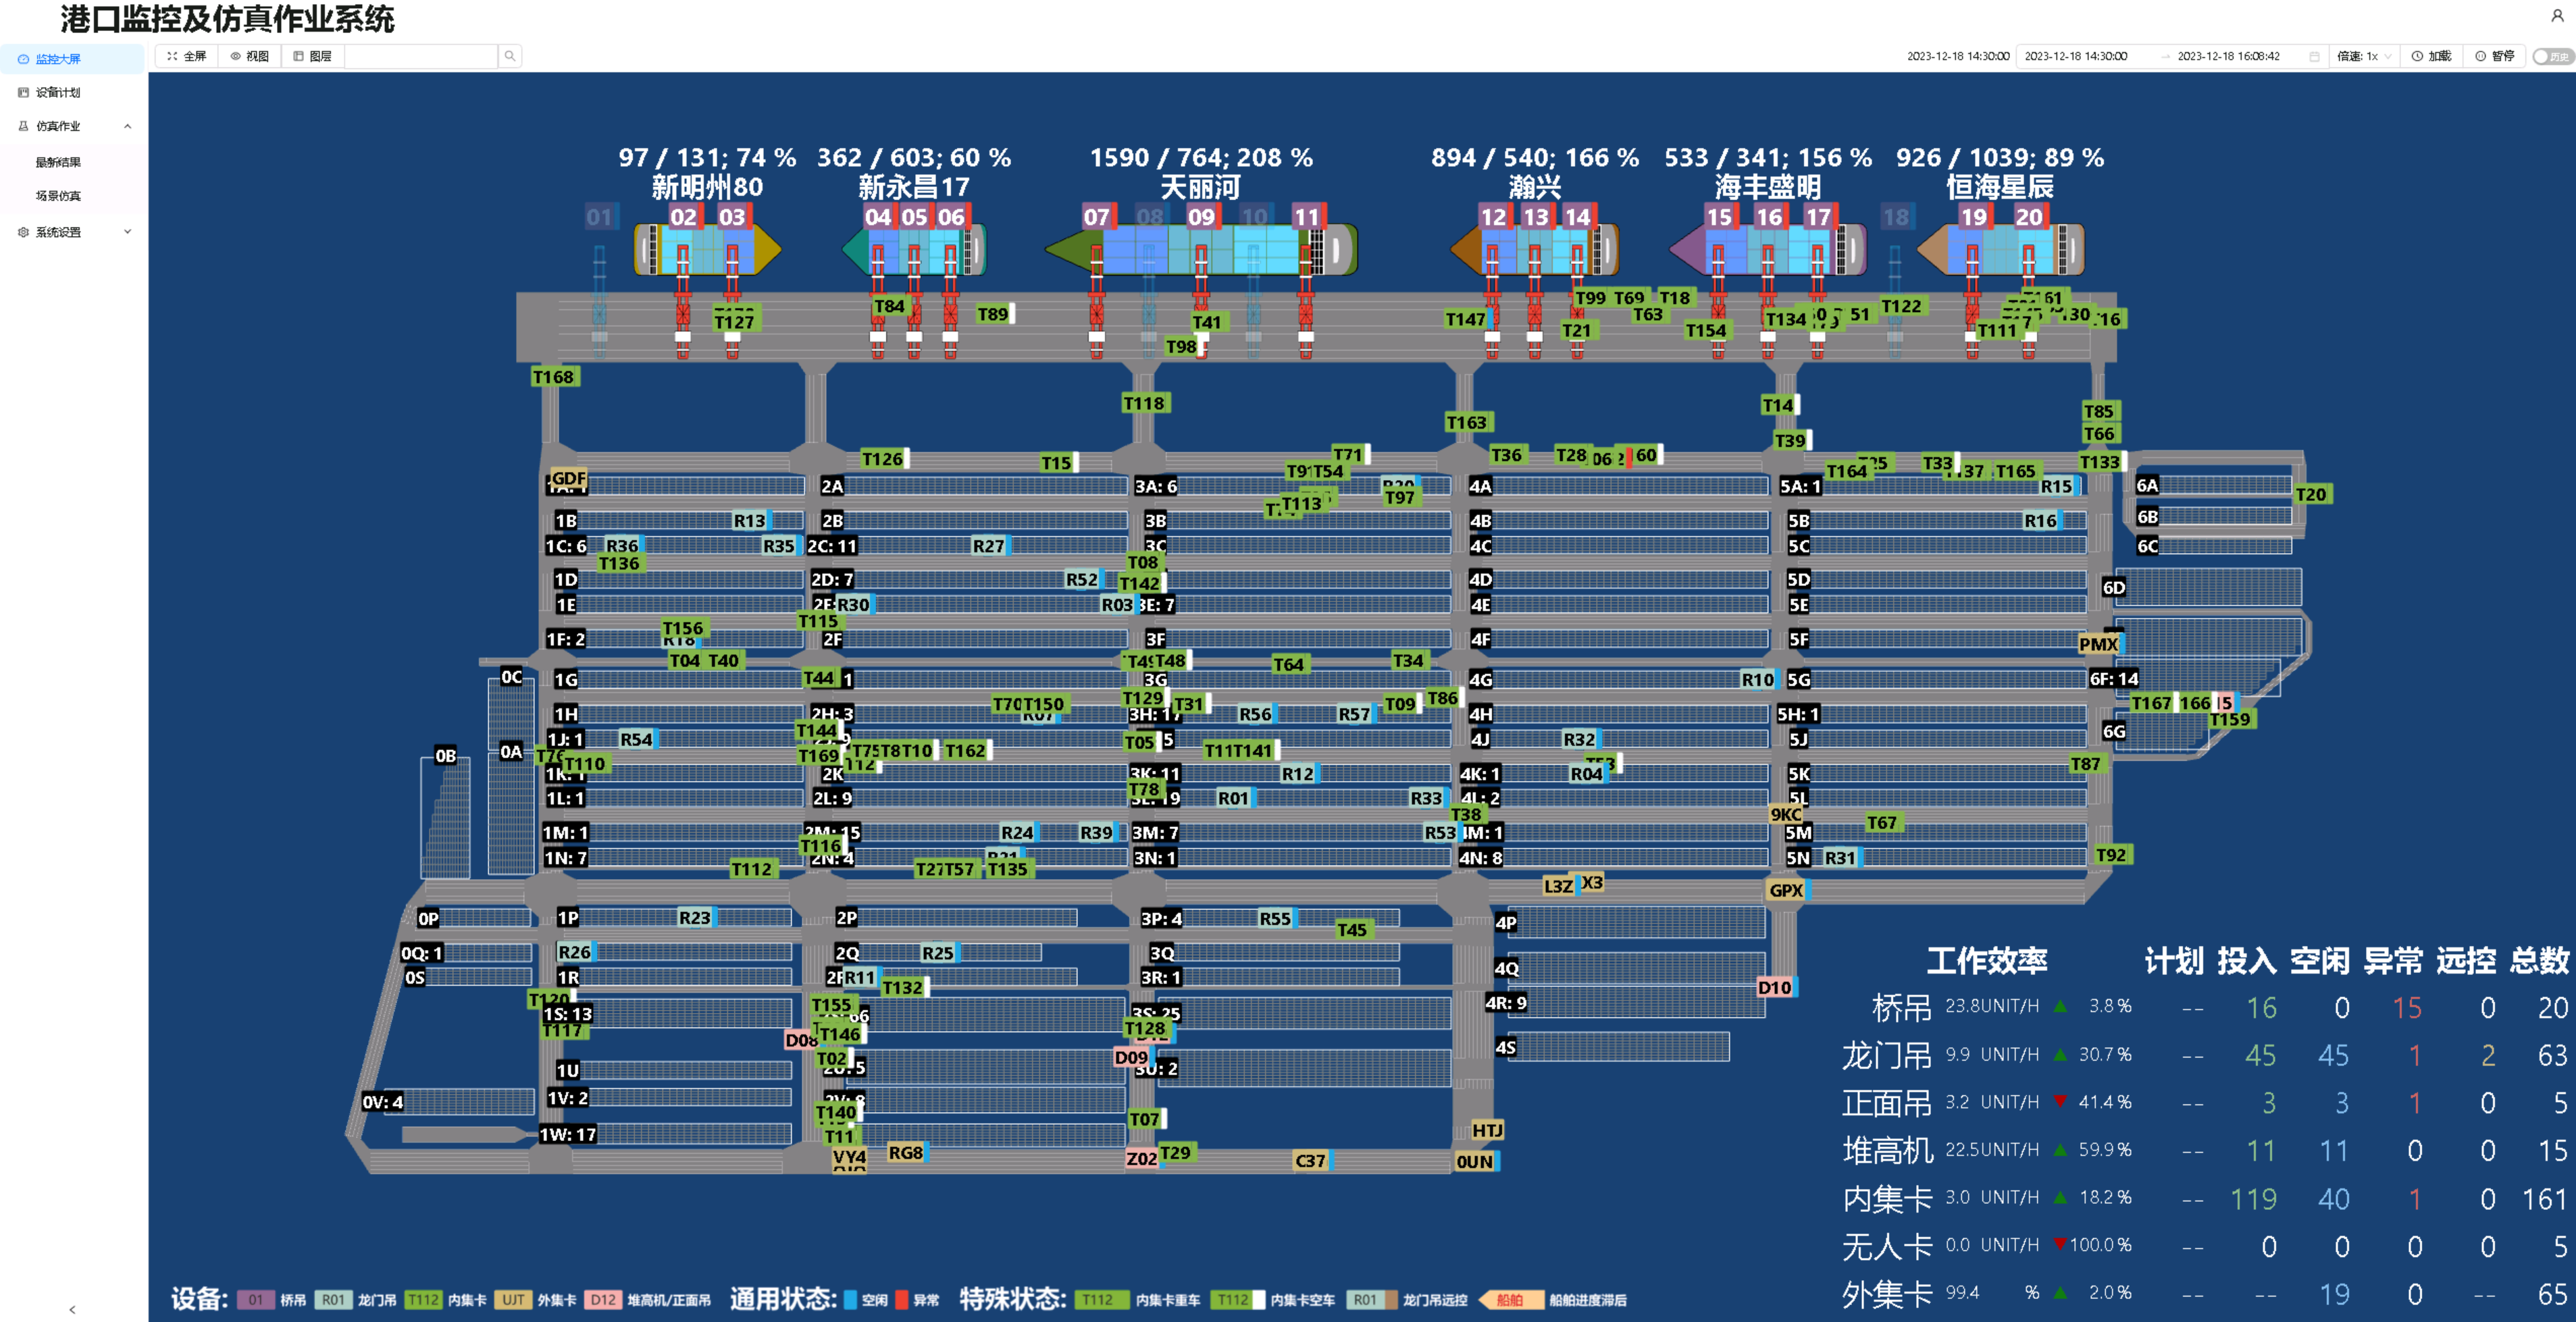Image resolution: width=2576 pixels, height=1322 pixels.
Task: Click the 暂停 pause button
Action: [2494, 56]
